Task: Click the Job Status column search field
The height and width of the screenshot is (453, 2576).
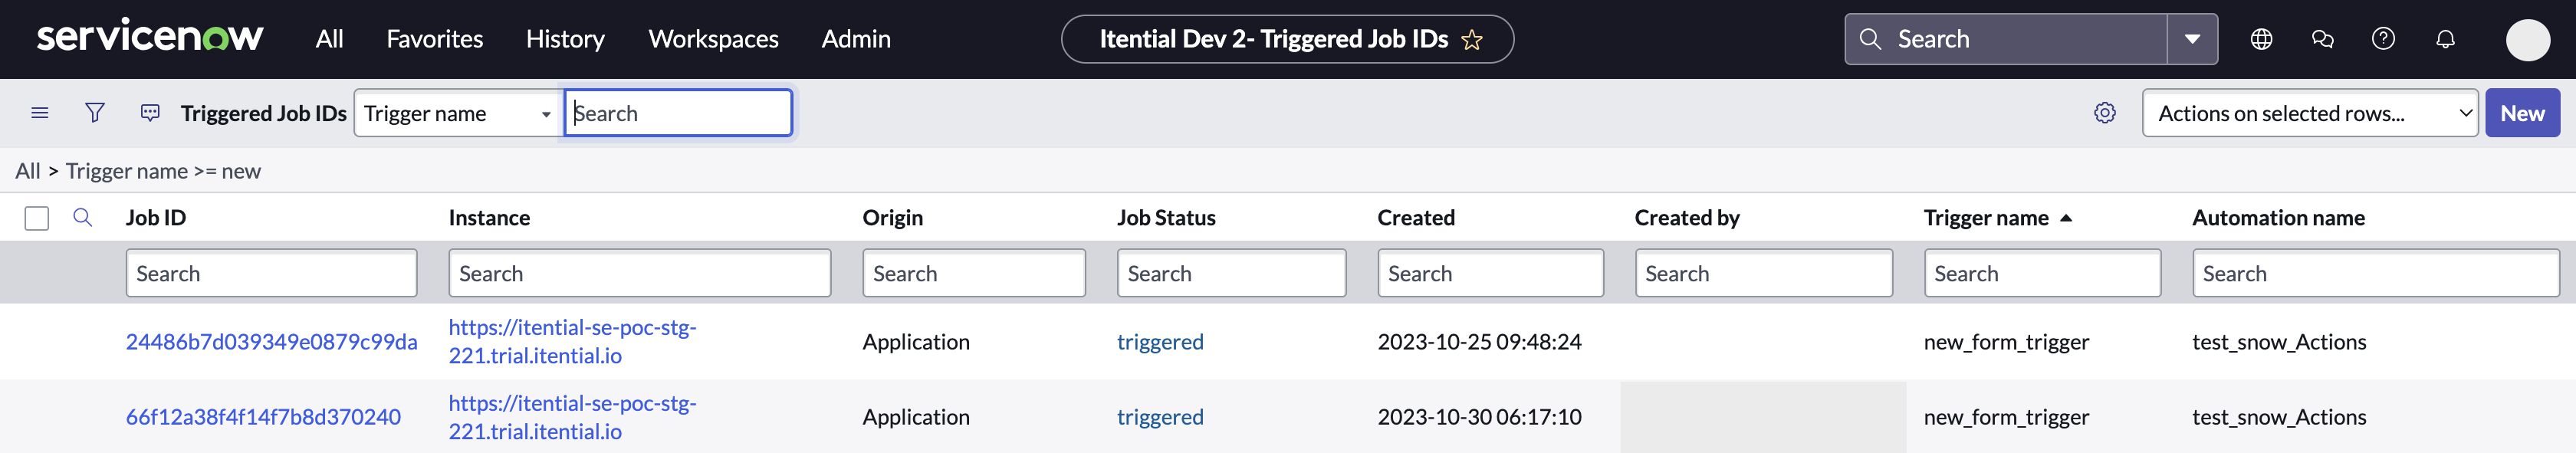Action: [x=1231, y=274]
